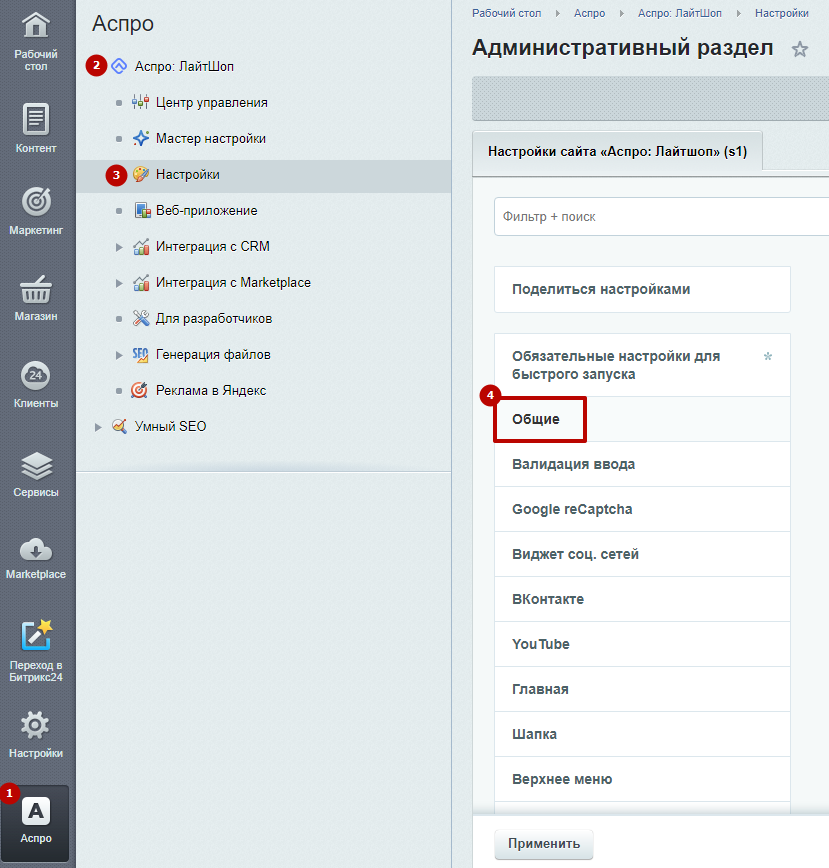Open the Настройки gear section in sidebar
This screenshot has height=868, width=829.
36,734
